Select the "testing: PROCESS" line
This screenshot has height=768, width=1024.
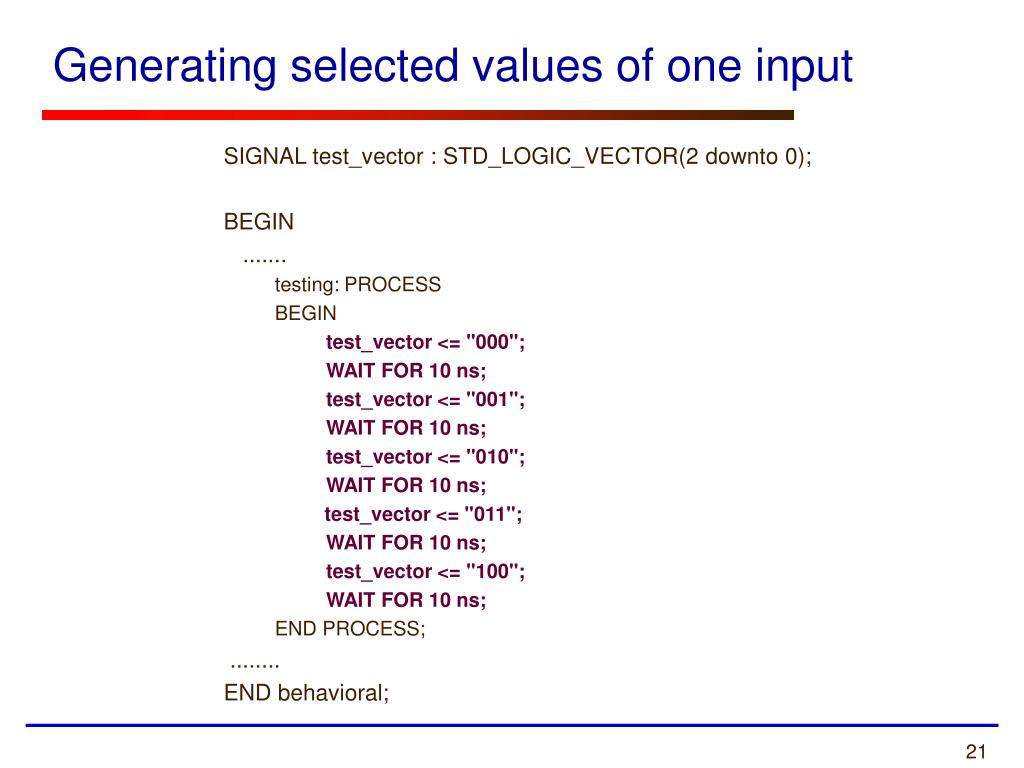357,285
